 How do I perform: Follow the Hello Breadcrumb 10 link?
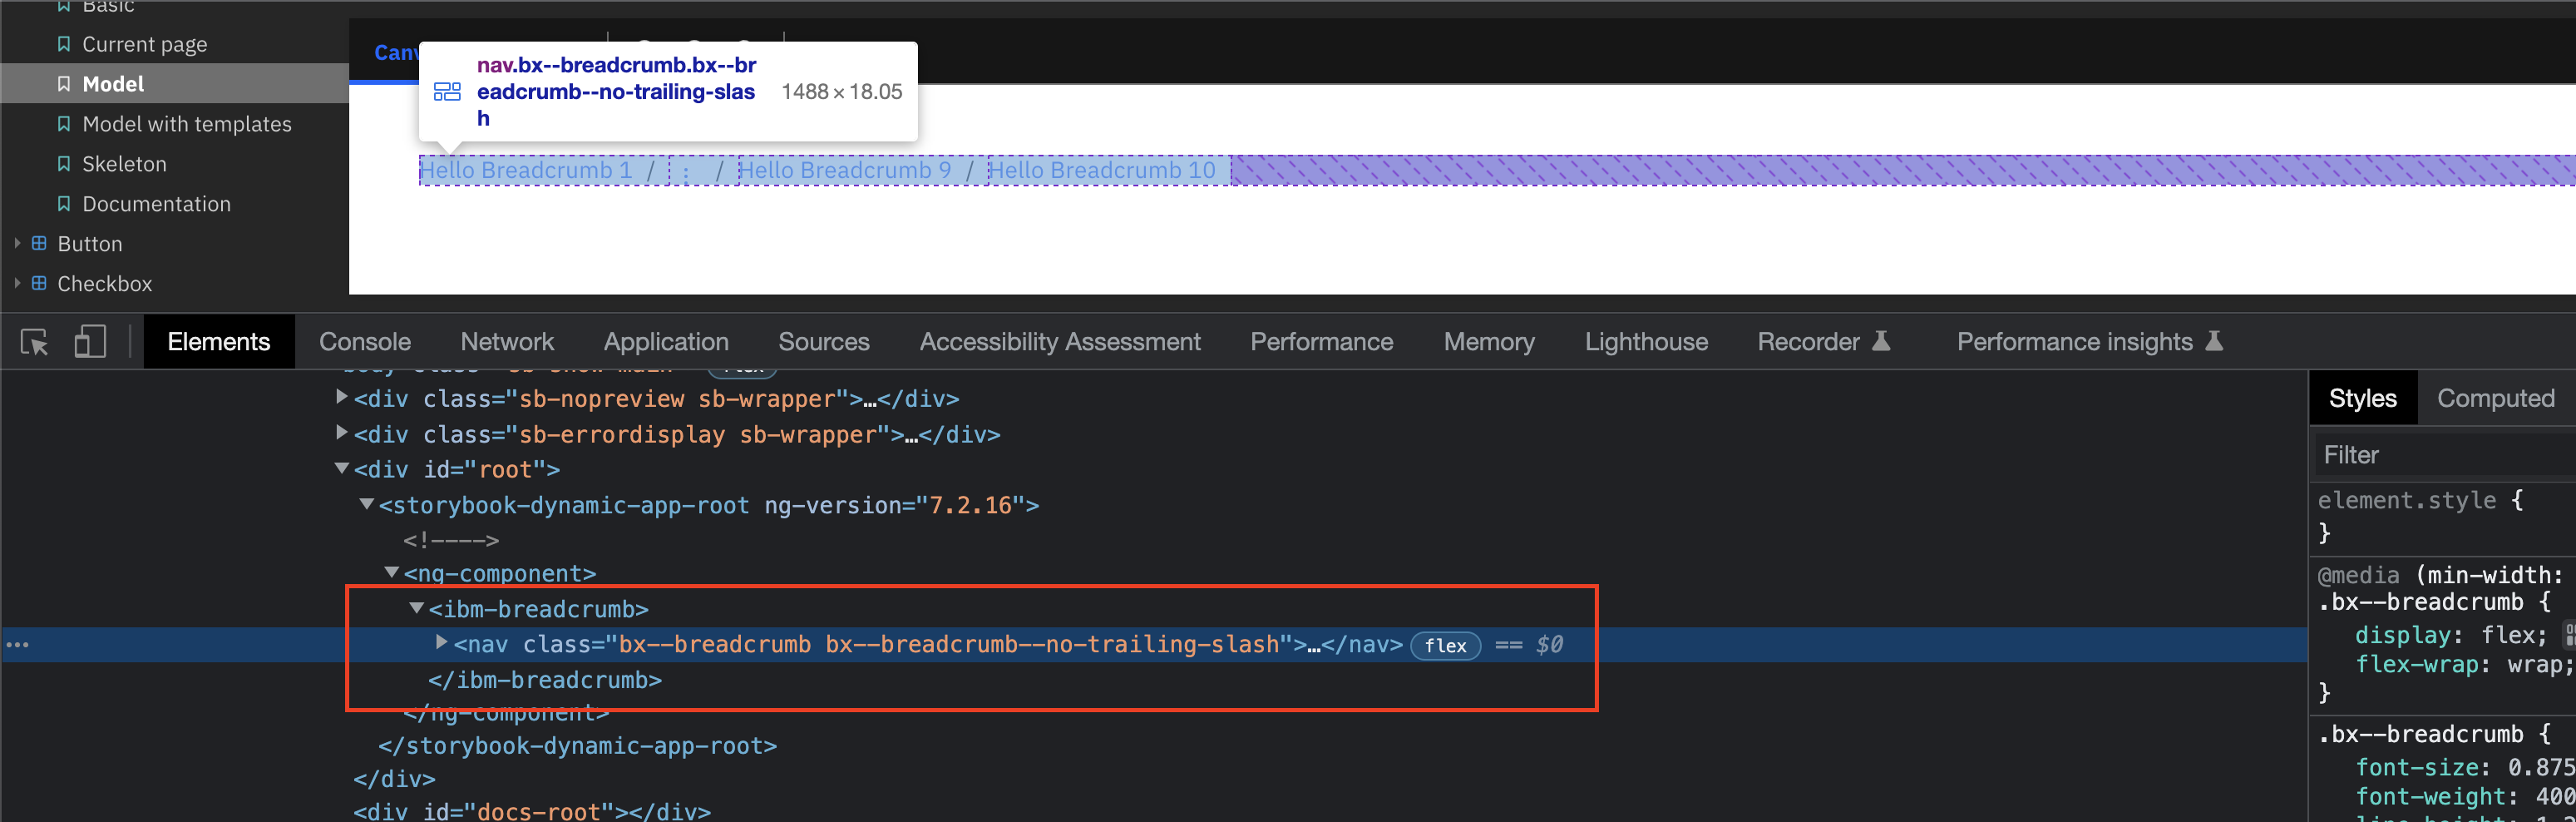coord(1102,171)
